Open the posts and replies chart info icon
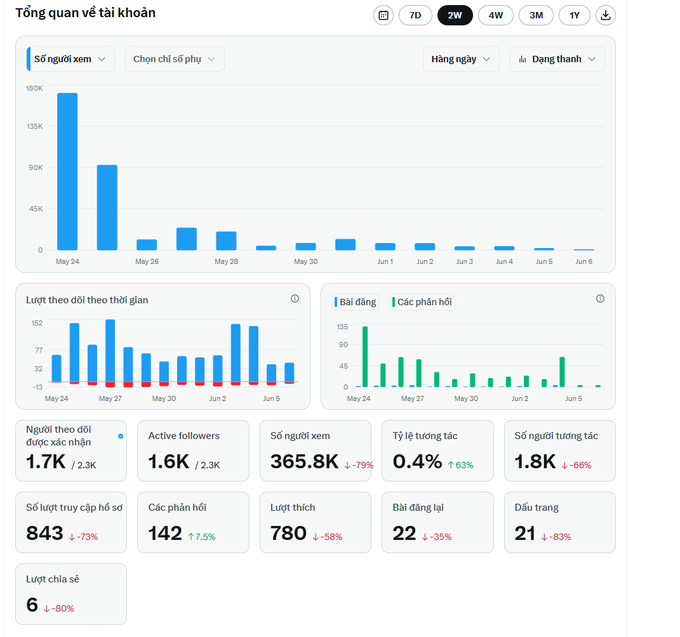The height and width of the screenshot is (637, 680). click(x=600, y=298)
